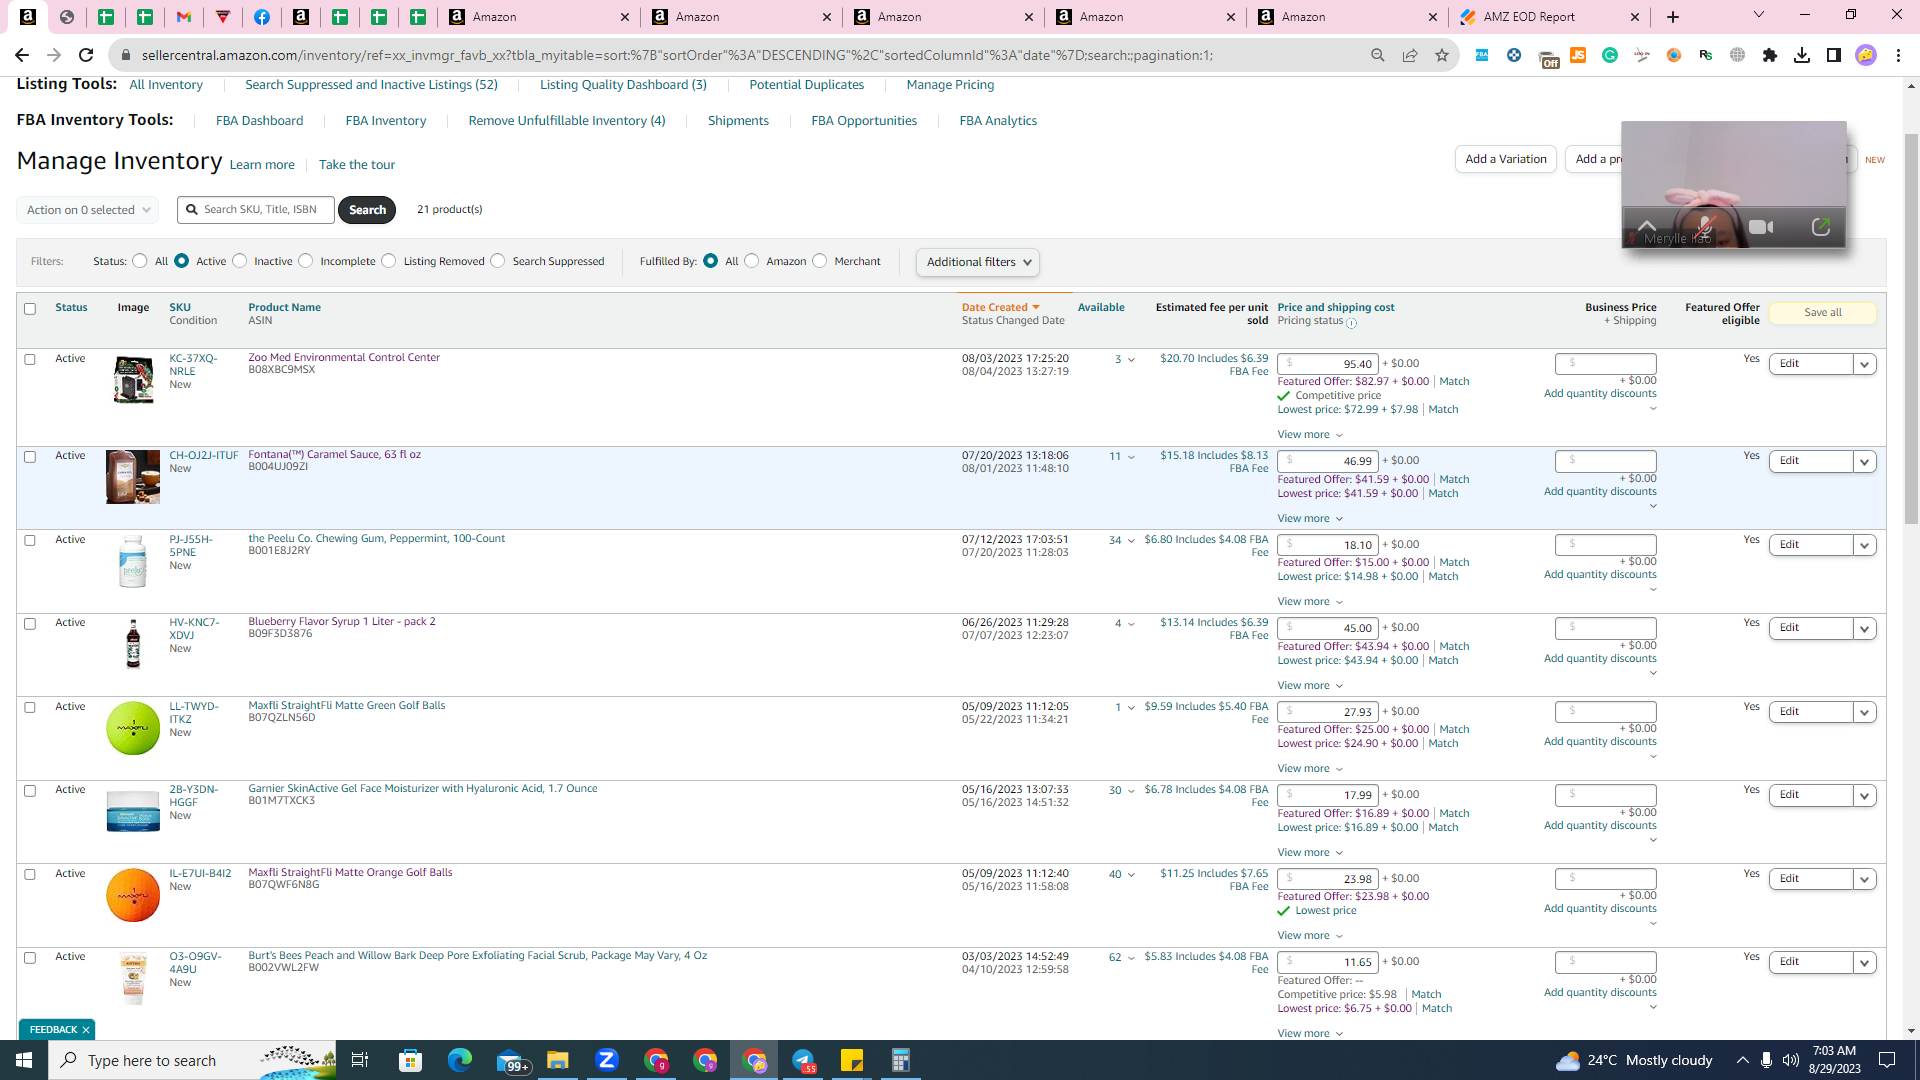Close the AMZ EOD Report tab
1920x1080 pixels.
pyautogui.click(x=1635, y=17)
